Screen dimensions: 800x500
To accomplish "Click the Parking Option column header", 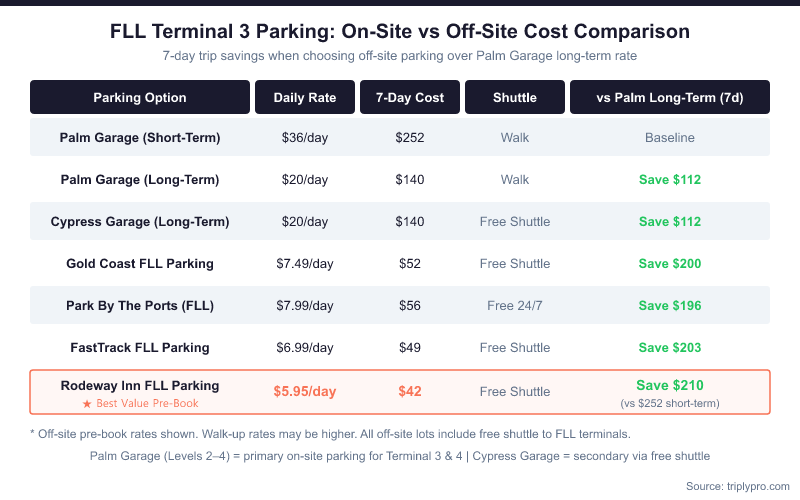I will click(x=140, y=98).
